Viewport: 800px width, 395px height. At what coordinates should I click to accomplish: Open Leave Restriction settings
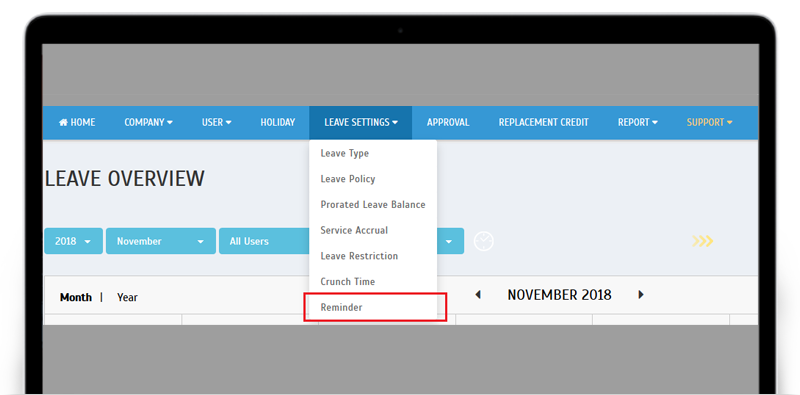click(x=373, y=256)
